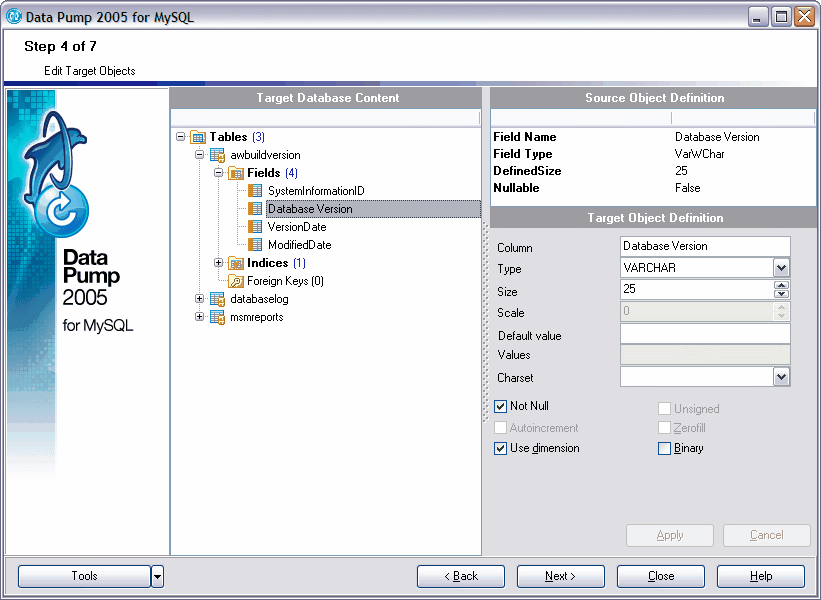Click the Nullable False value
821x600 pixels.
pos(687,188)
